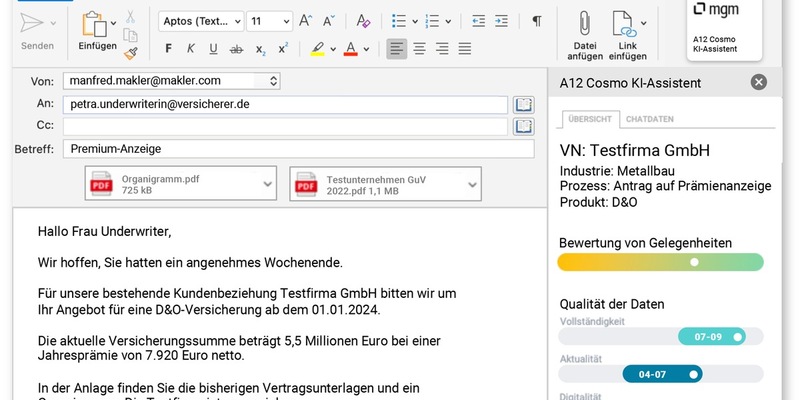Toggle subscript x2 formatting
This screenshot has height=400, width=800.
pos(260,49)
